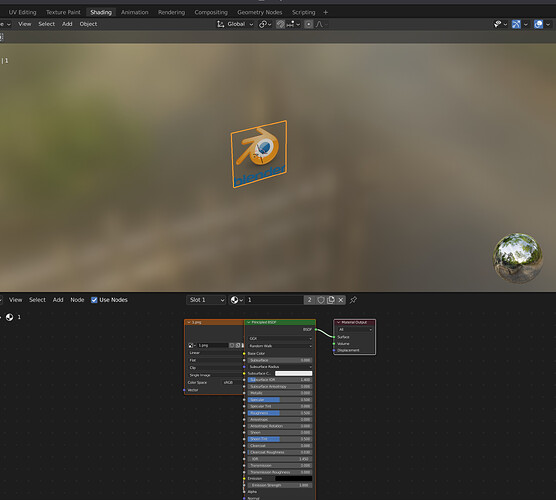Click the material user count 2 button

coord(309,300)
